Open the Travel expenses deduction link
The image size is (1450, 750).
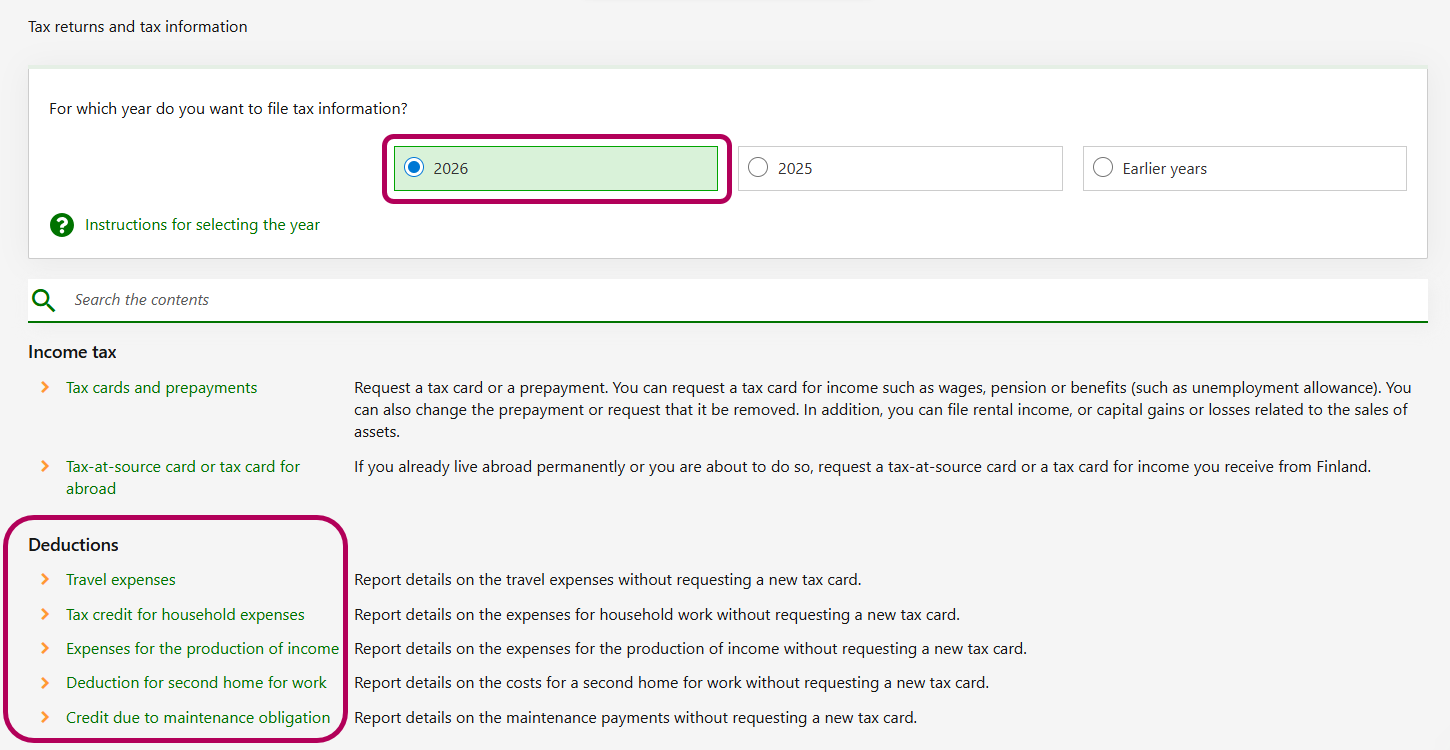(120, 580)
